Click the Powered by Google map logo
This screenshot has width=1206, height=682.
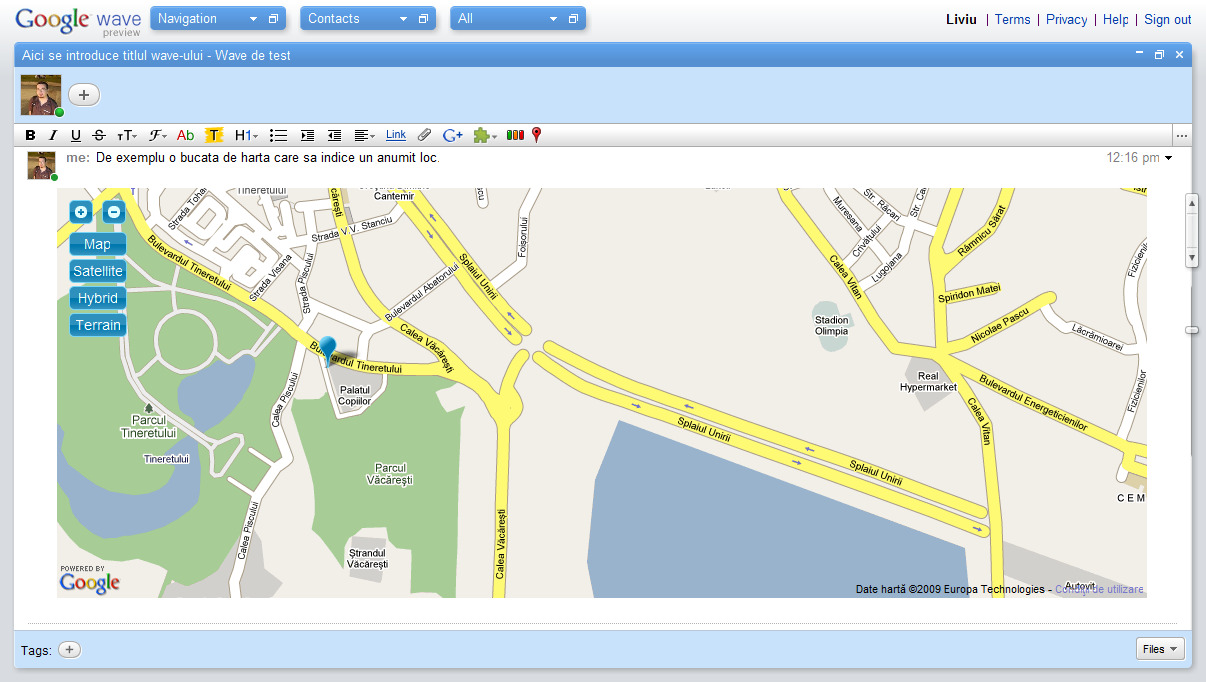point(90,579)
